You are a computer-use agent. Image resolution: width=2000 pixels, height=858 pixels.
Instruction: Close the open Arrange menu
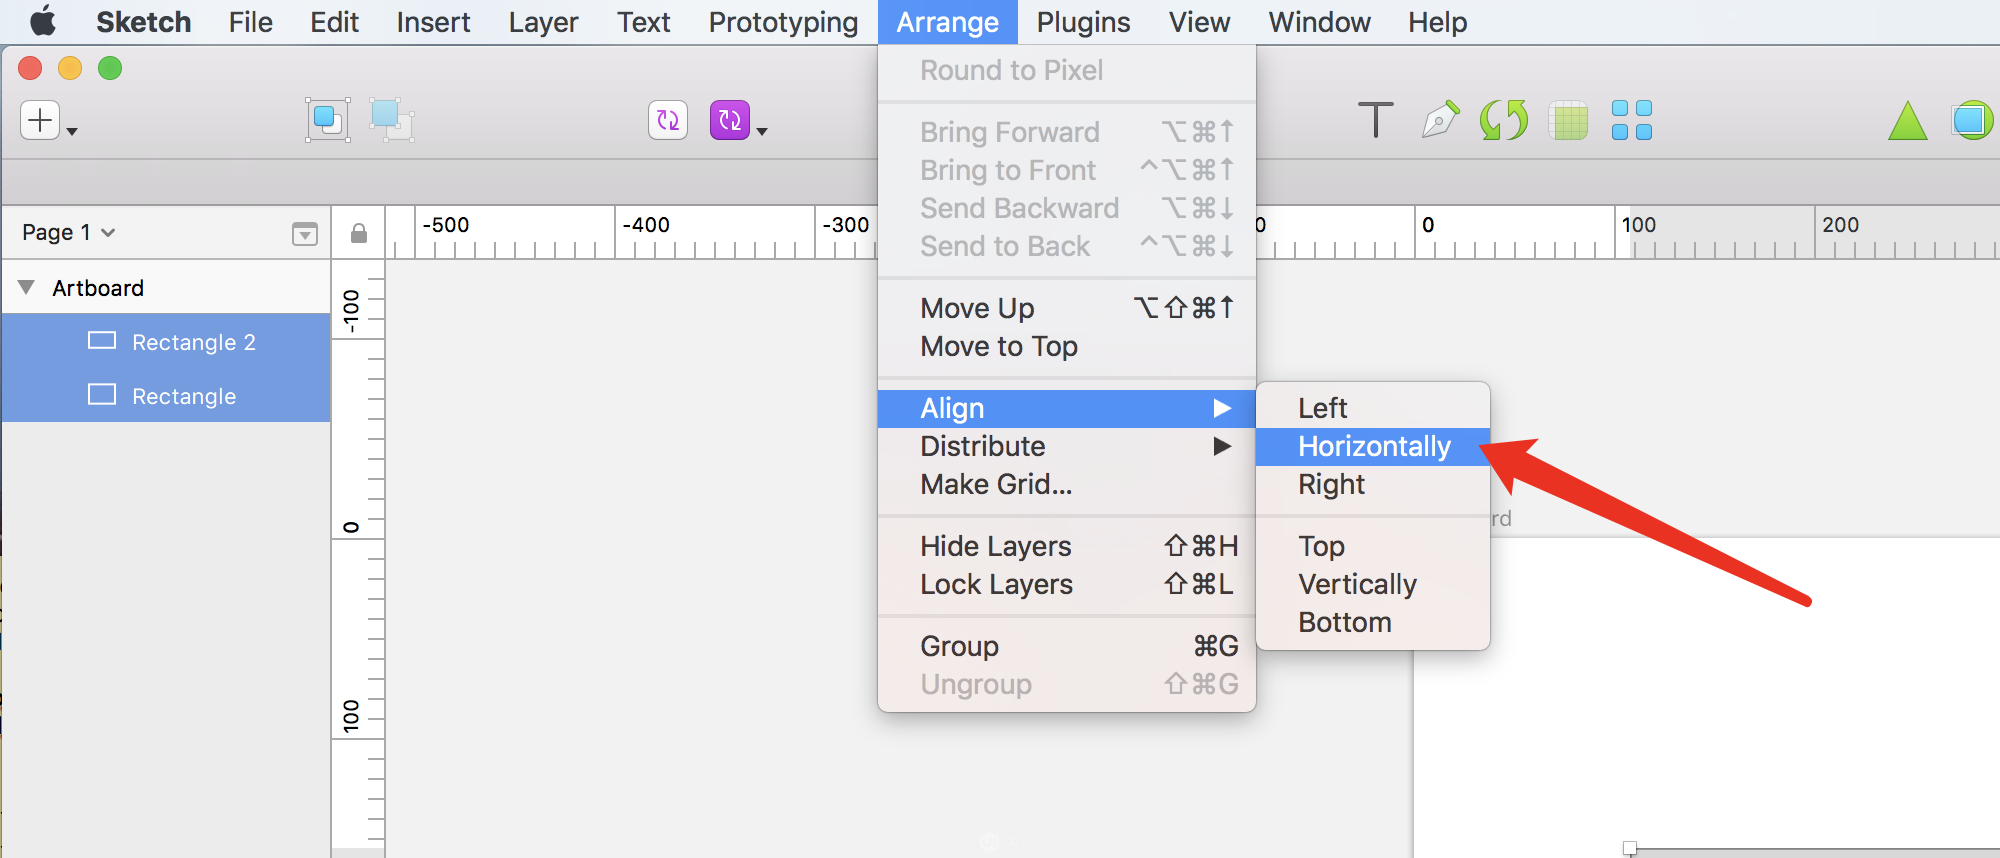947,22
